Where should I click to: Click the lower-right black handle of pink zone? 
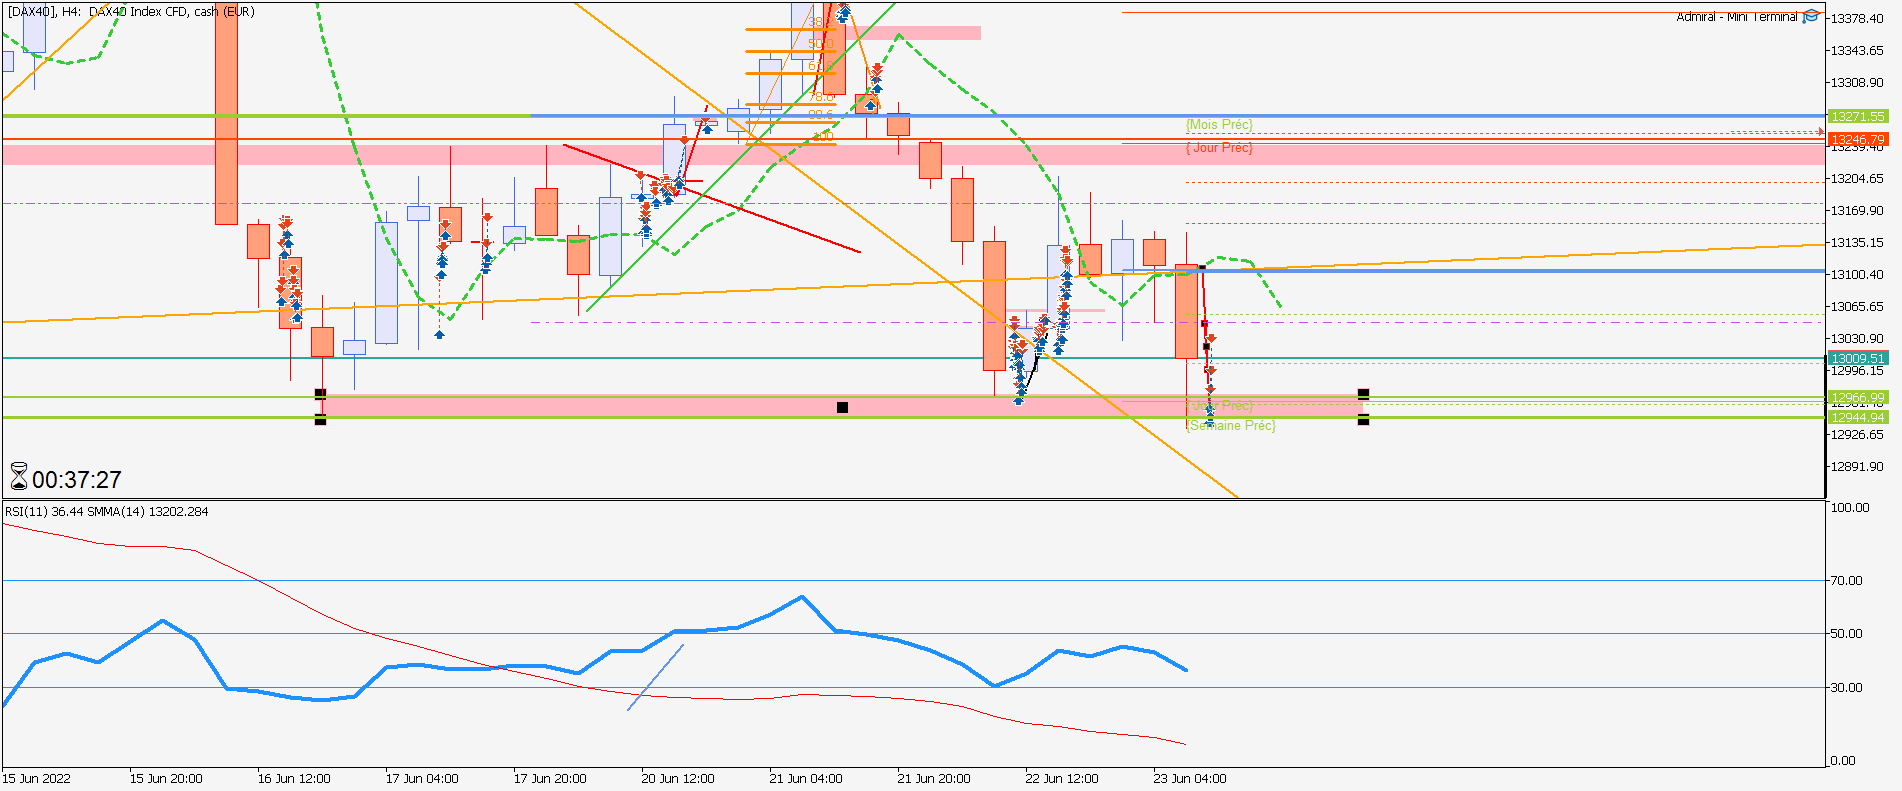(1363, 420)
